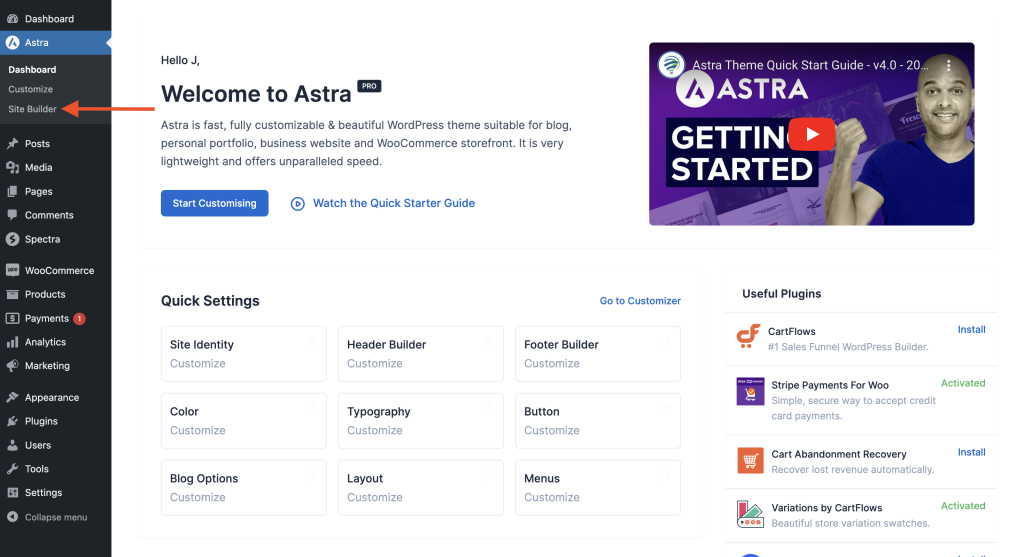Viewport: 1024px width, 557px height.
Task: Click the Plugins plug icon
Action: tap(12, 421)
